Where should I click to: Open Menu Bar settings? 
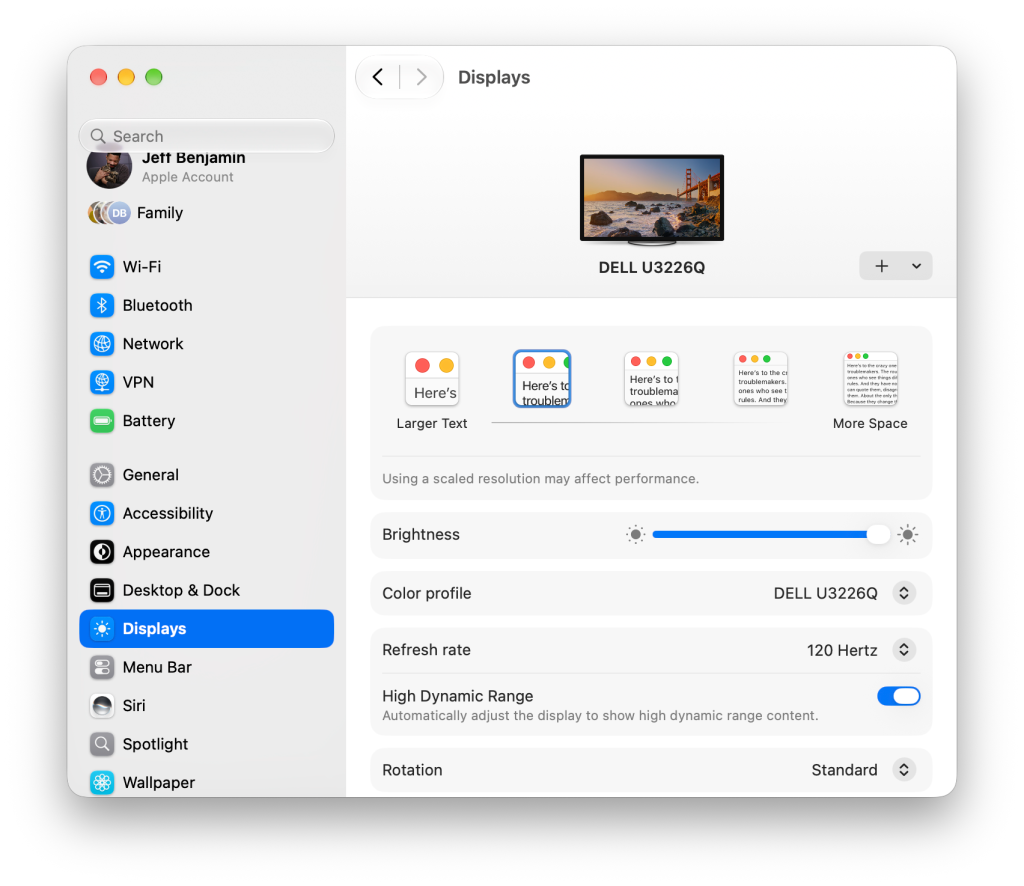click(206, 667)
